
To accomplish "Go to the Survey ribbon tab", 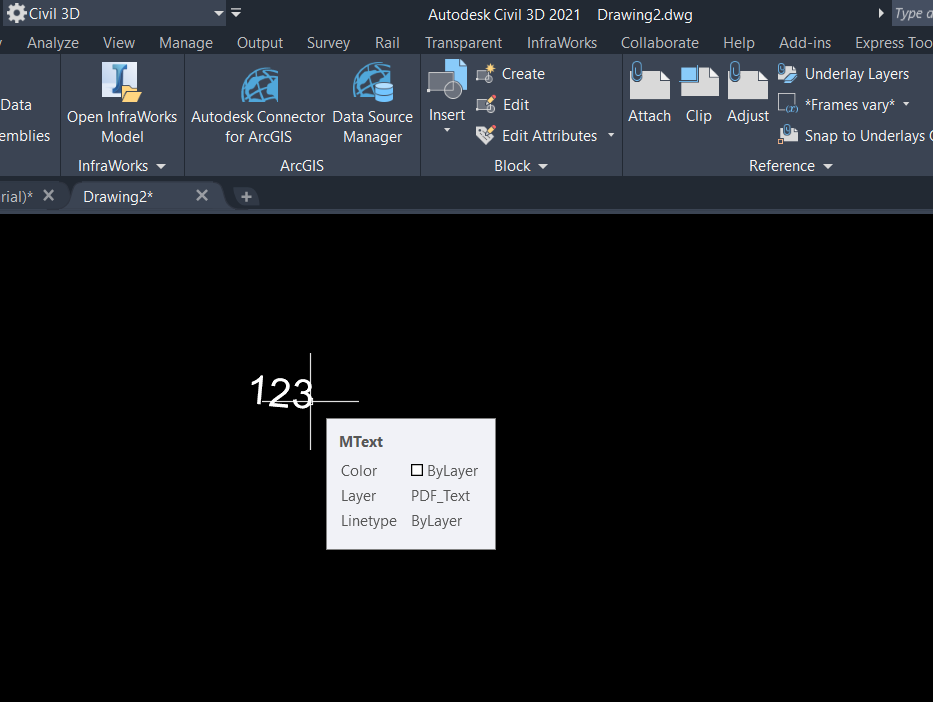I will point(328,43).
